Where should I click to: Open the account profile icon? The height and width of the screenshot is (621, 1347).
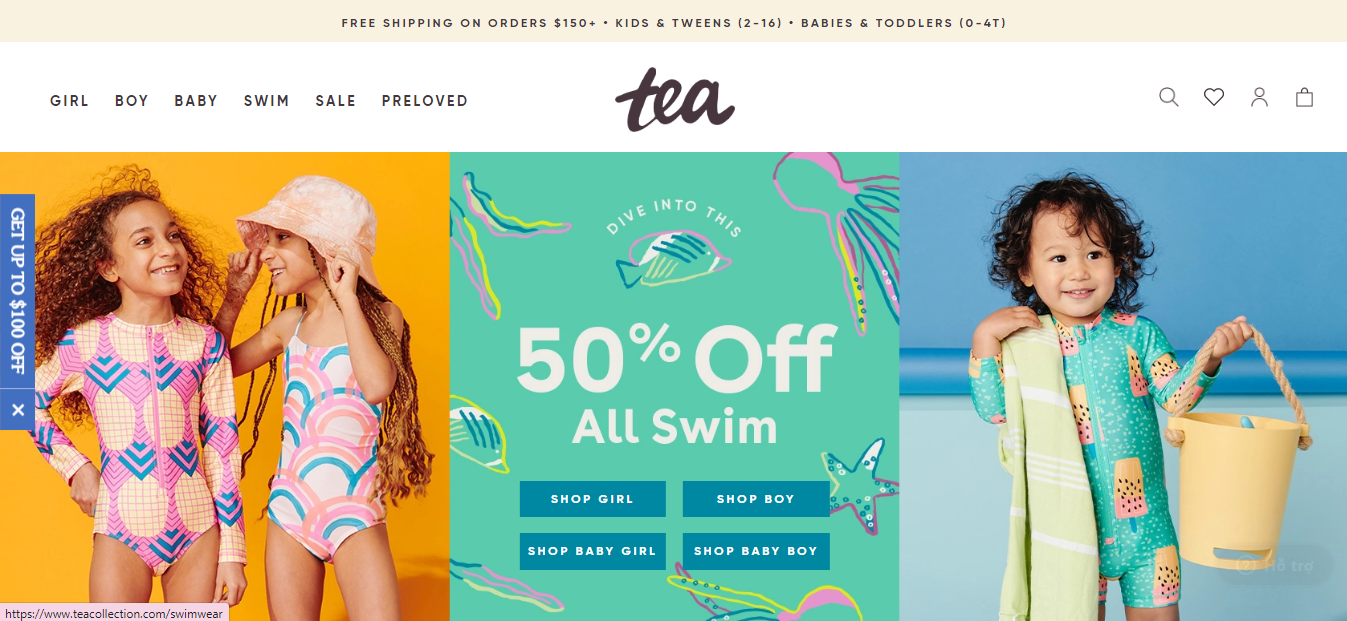click(1259, 97)
